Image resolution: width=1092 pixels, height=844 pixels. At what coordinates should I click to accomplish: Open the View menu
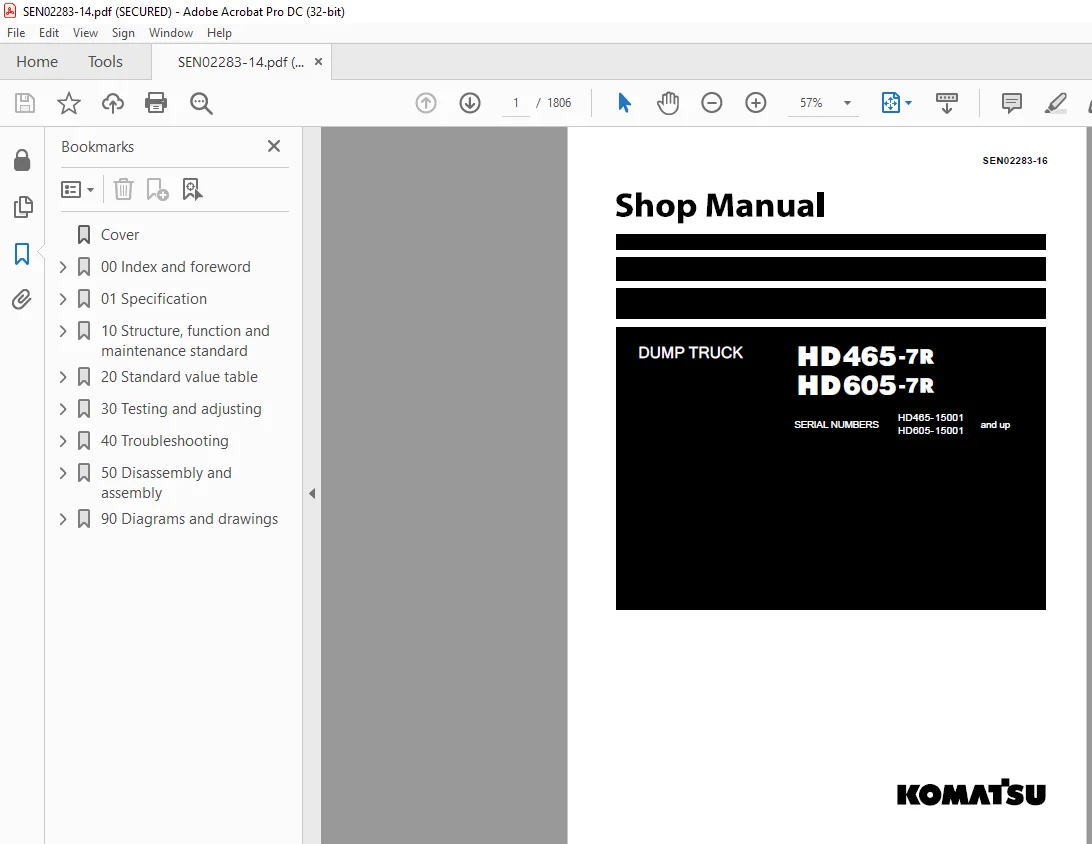click(85, 33)
